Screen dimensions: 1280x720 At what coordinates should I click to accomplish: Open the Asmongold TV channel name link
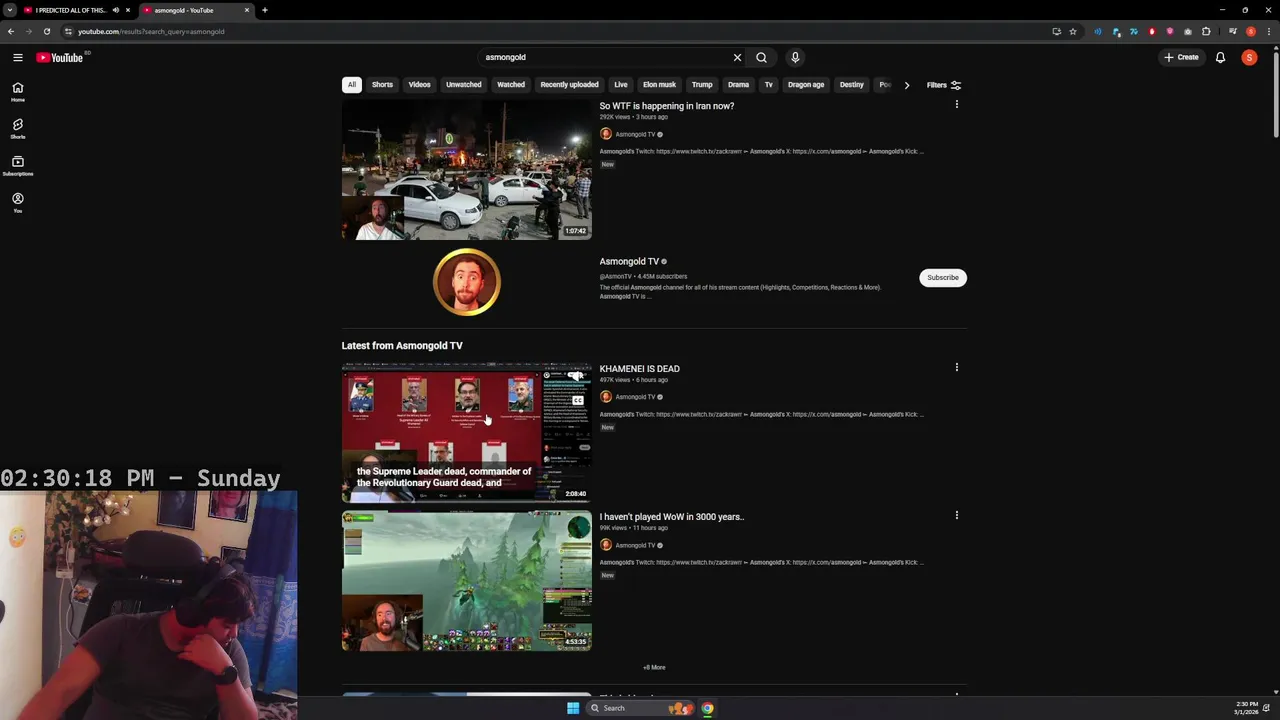(x=629, y=262)
